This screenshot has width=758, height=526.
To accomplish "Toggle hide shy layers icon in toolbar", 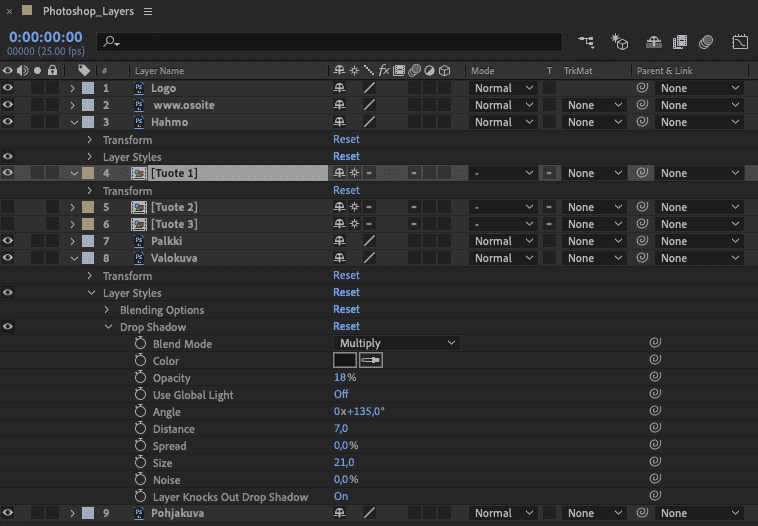I will click(x=654, y=42).
